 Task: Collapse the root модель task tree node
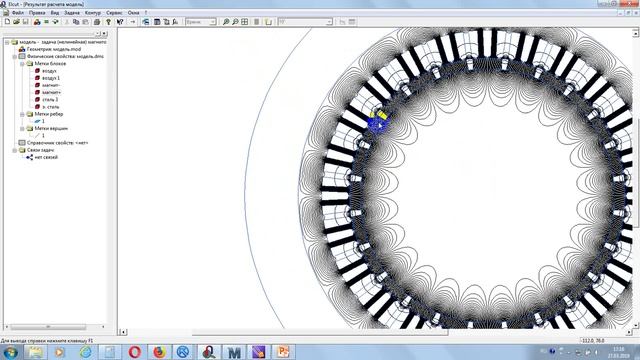pyautogui.click(x=7, y=42)
